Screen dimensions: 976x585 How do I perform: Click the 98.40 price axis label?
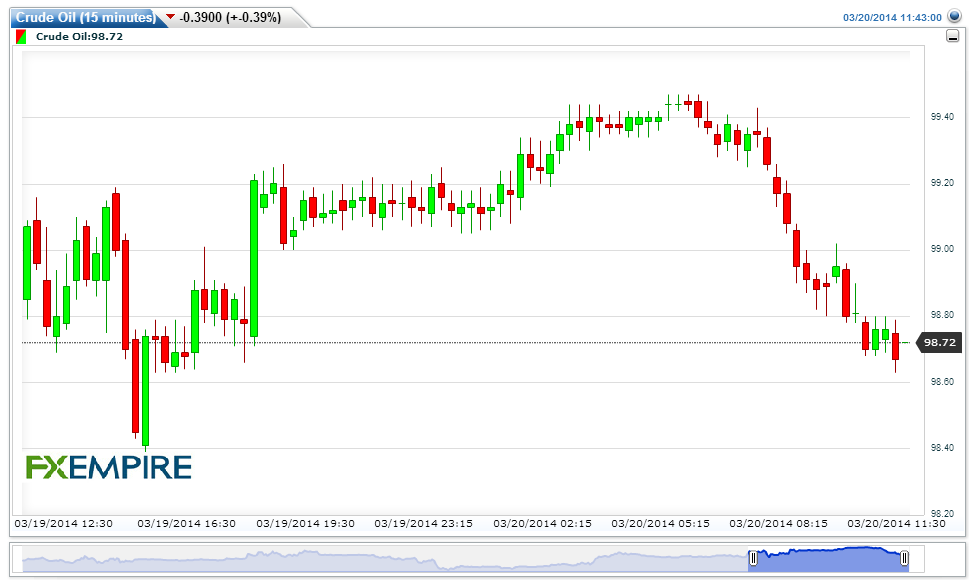(x=942, y=447)
